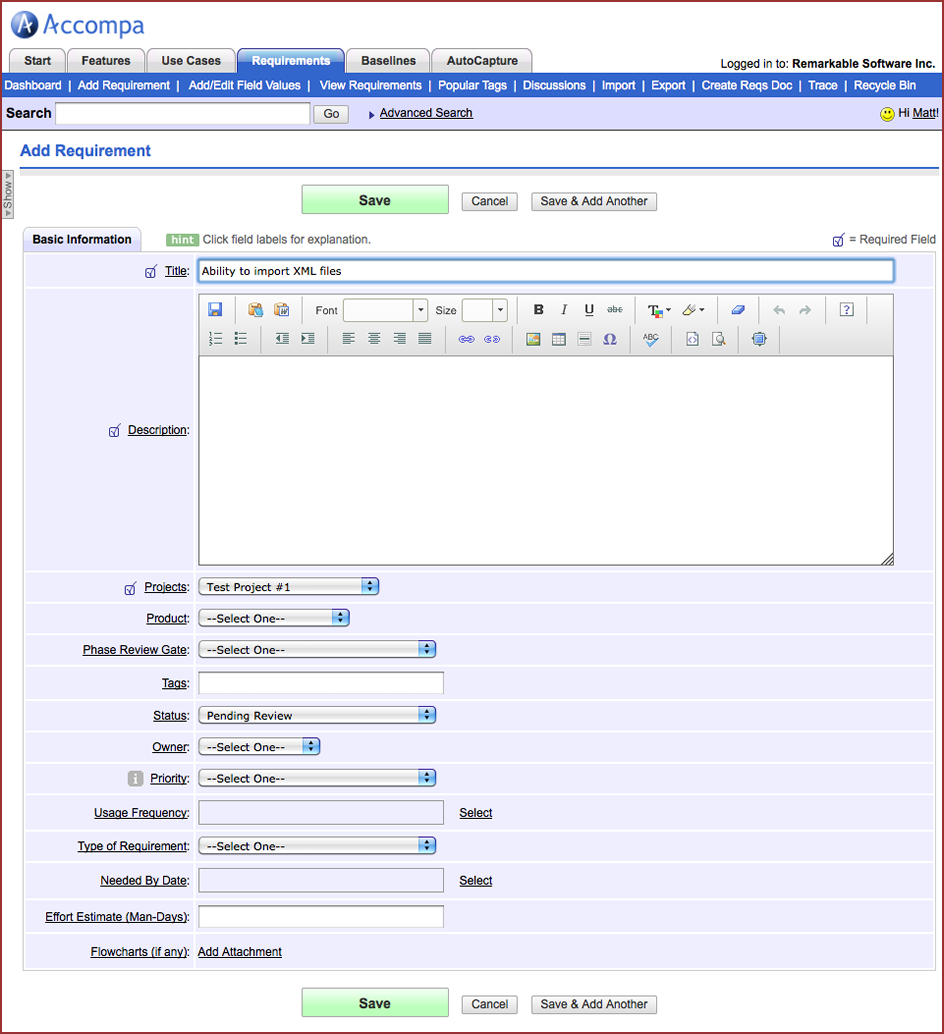Insert a numbered list in description
This screenshot has height=1034, width=944.
pos(215,339)
